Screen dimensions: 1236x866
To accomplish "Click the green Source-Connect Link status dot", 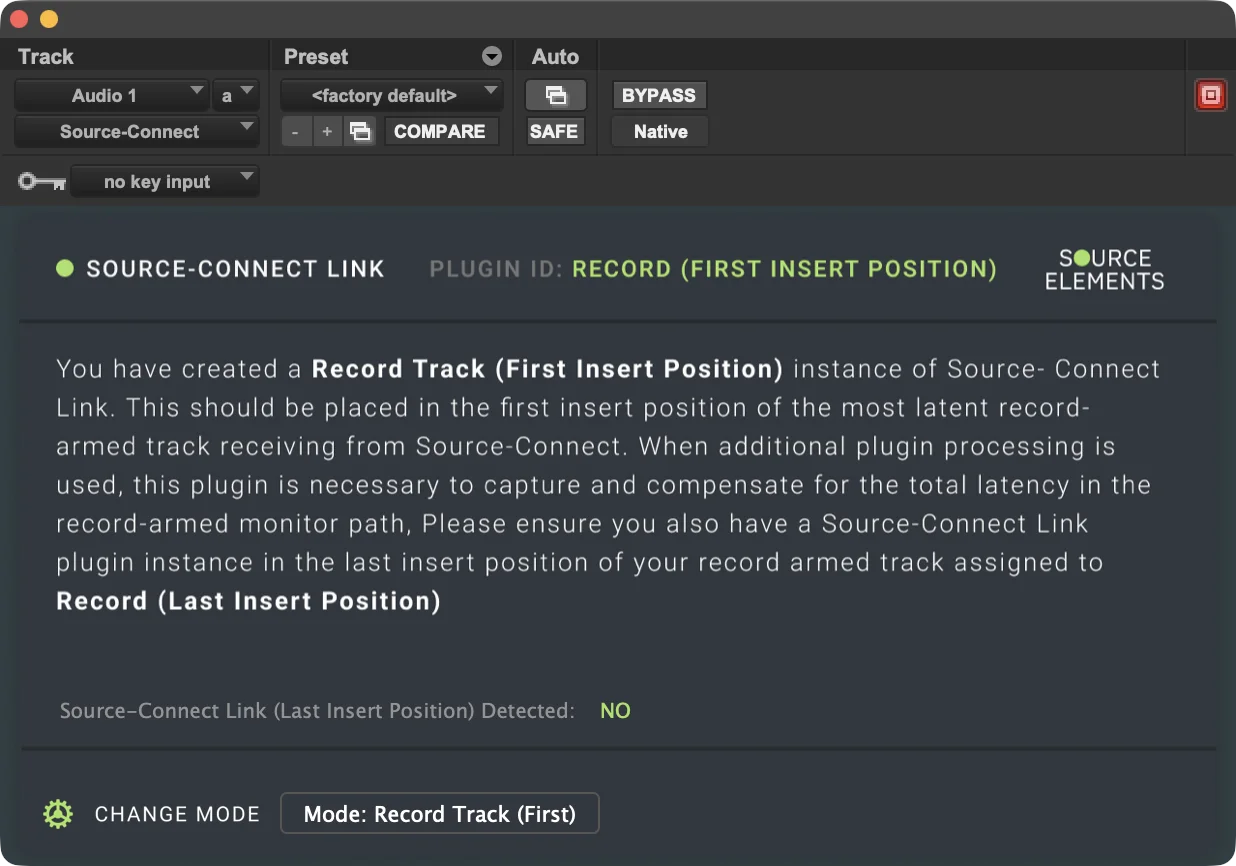I will [65, 268].
